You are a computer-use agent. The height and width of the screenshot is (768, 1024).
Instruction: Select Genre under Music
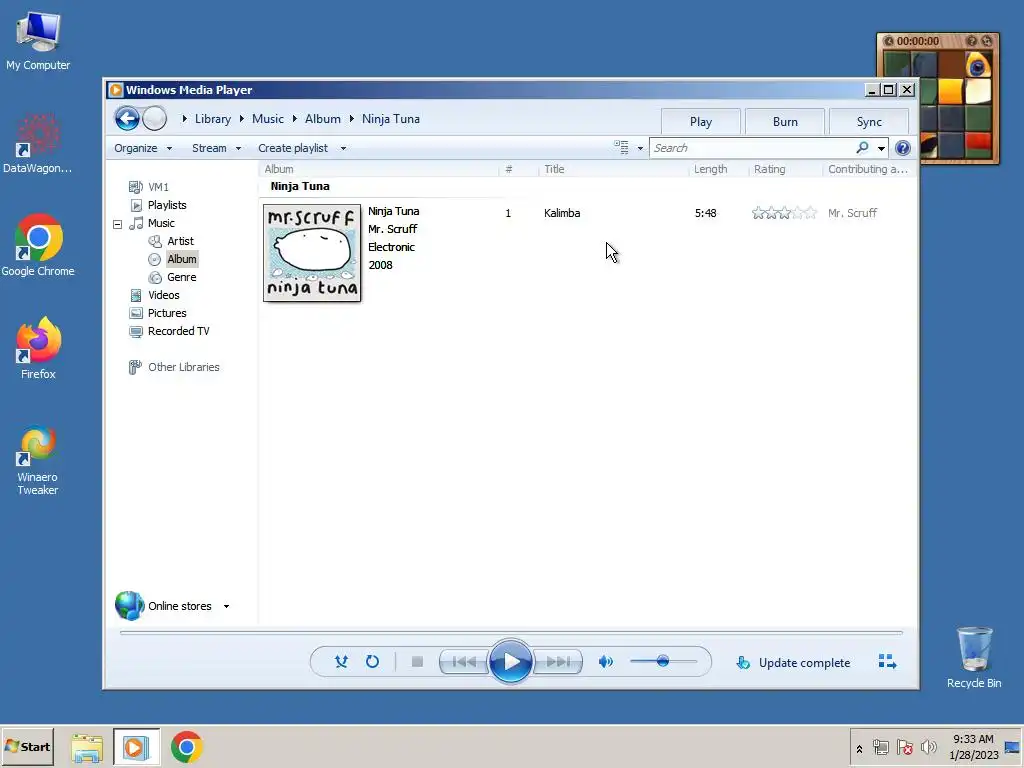(182, 277)
